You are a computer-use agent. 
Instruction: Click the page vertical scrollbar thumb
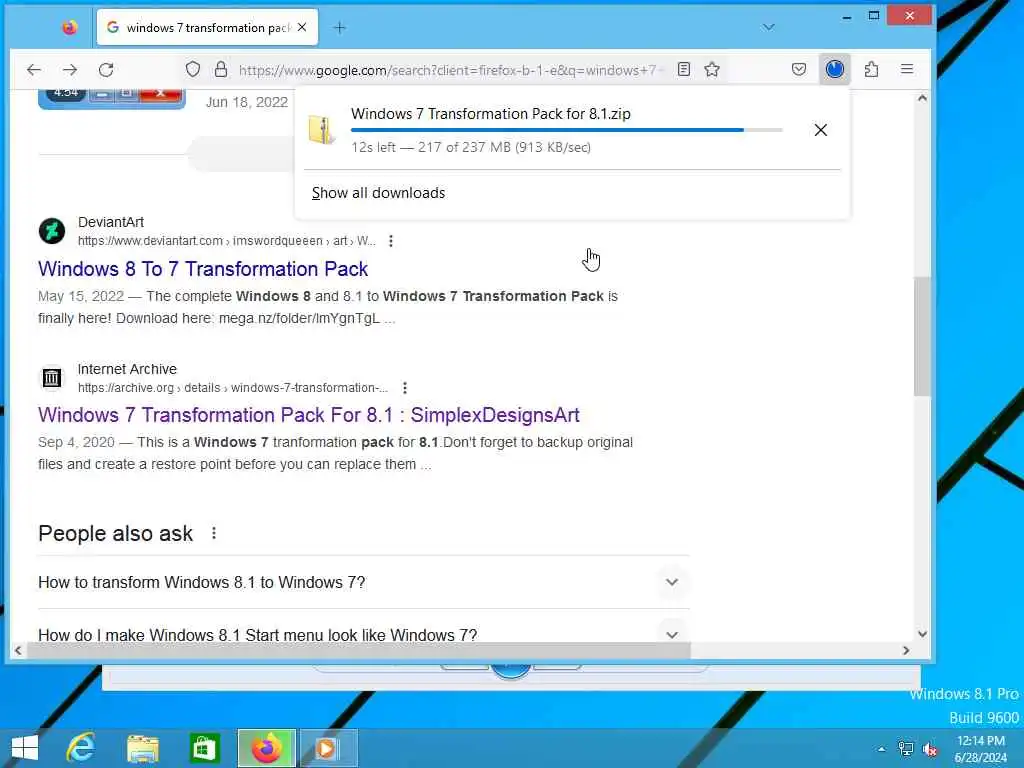(x=922, y=336)
